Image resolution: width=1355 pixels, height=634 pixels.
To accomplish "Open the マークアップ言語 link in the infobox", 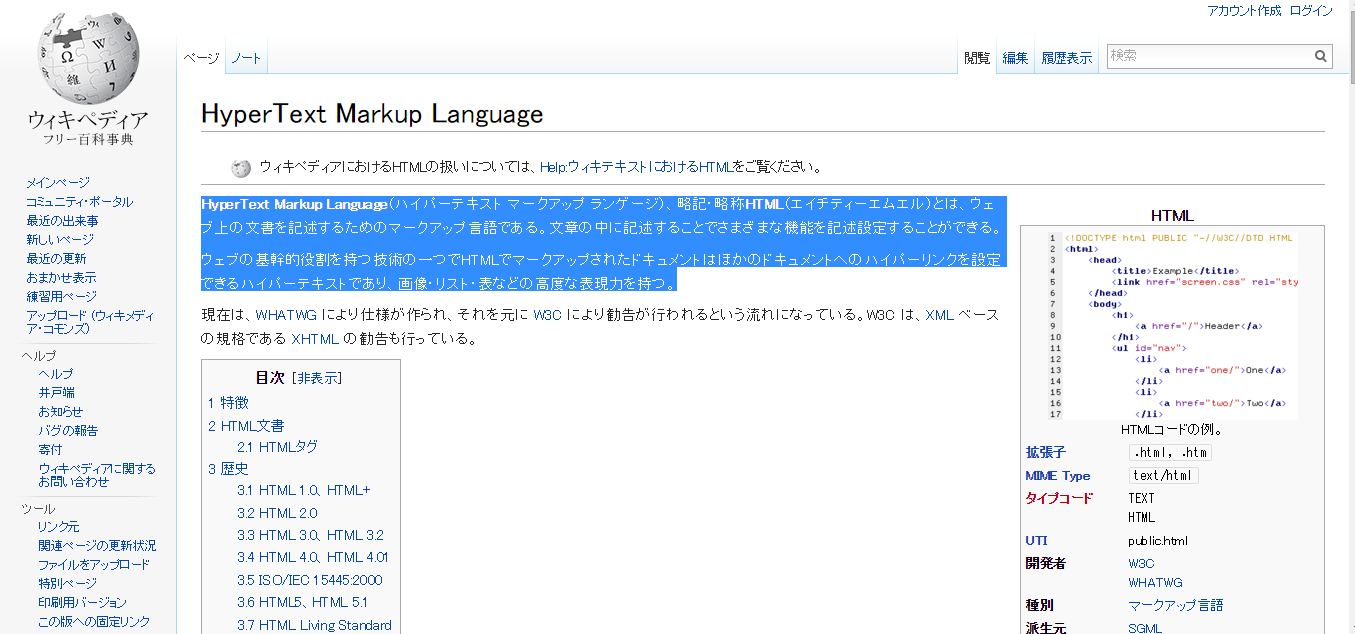I will point(1176,605).
